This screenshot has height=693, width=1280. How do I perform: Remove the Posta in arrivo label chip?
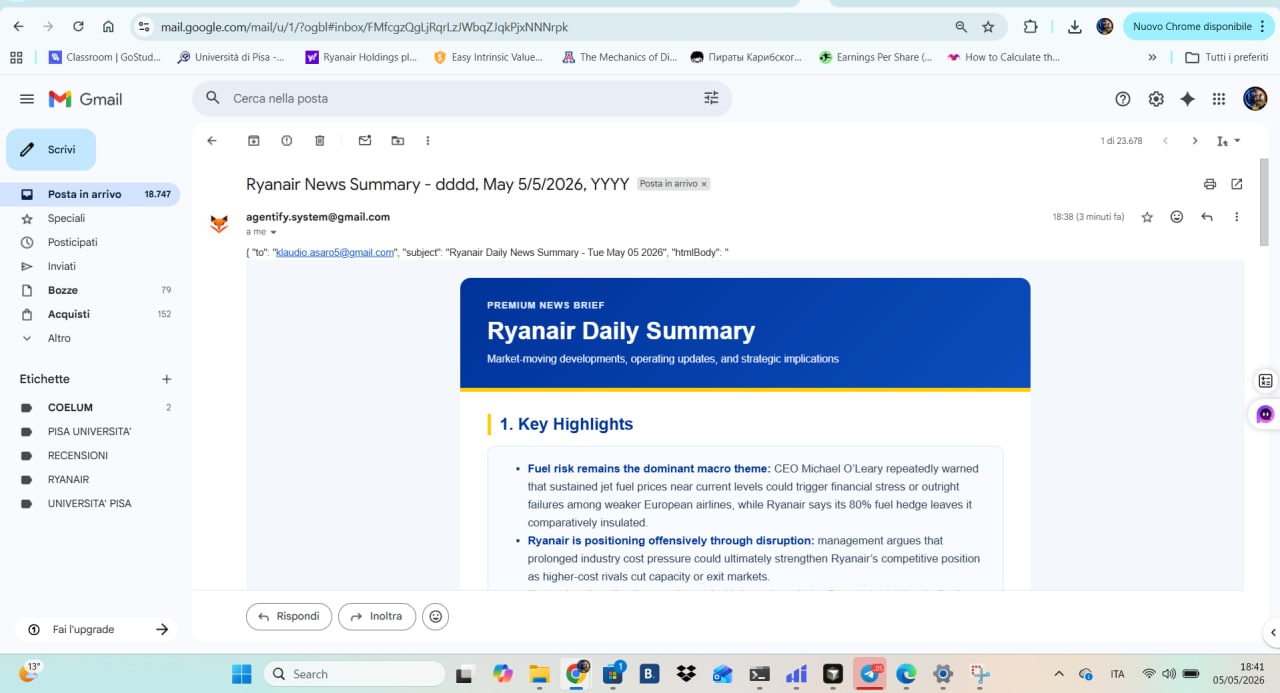click(704, 184)
